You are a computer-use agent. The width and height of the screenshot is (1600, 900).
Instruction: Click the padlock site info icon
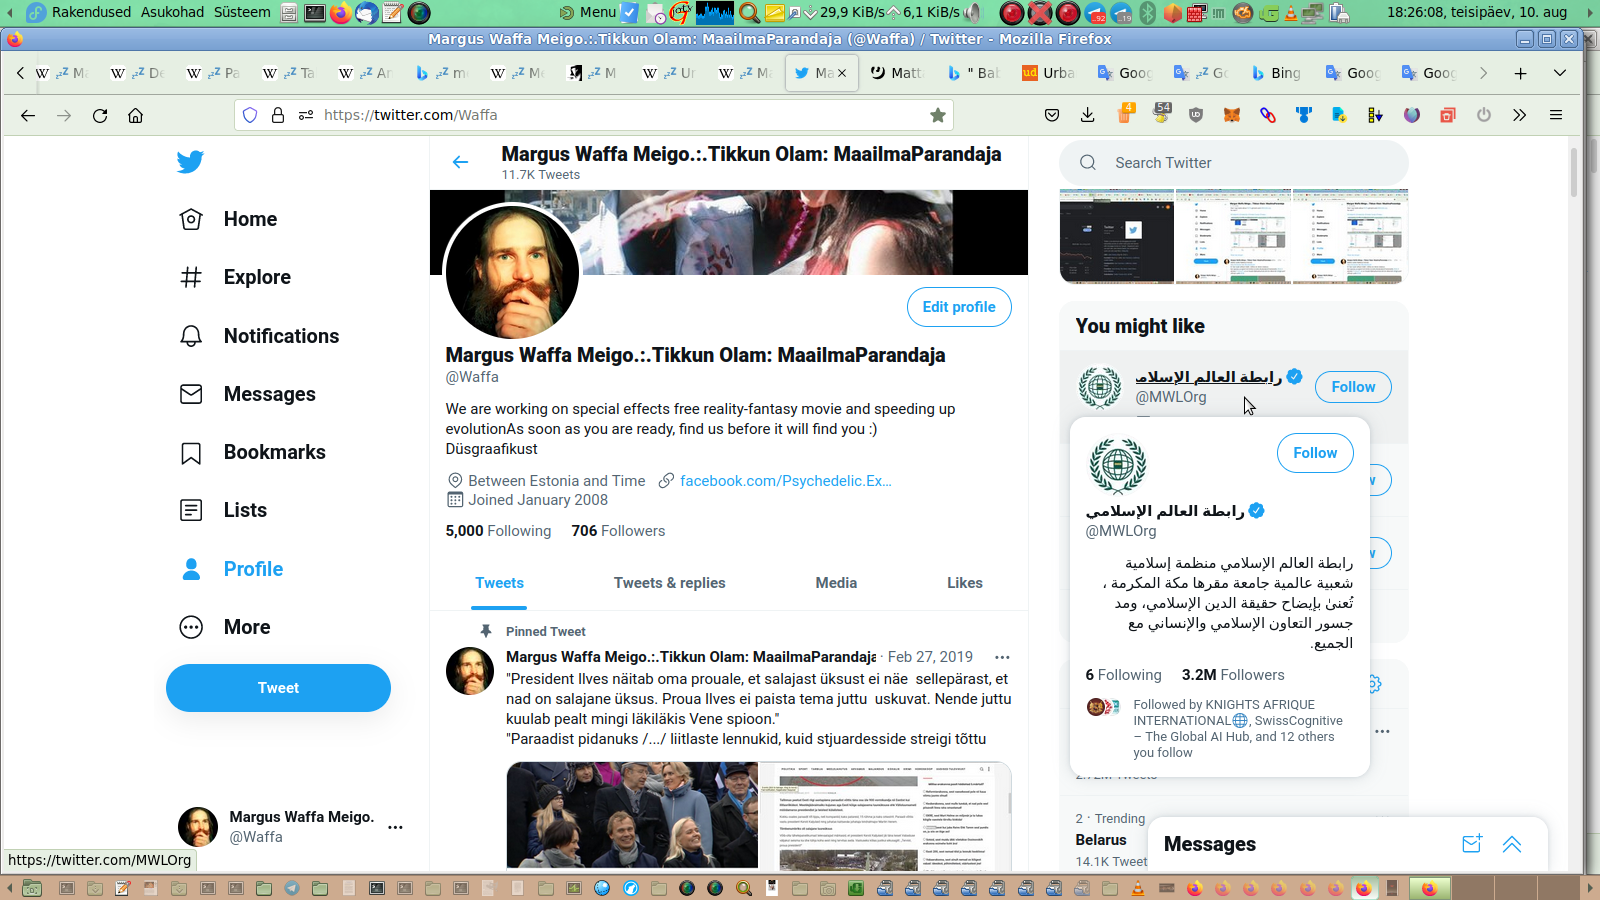[x=278, y=115]
